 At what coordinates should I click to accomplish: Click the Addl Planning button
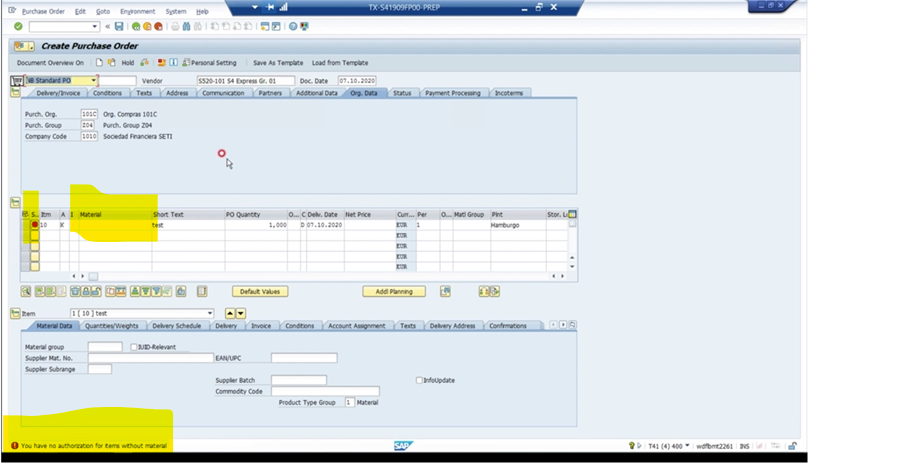click(394, 292)
